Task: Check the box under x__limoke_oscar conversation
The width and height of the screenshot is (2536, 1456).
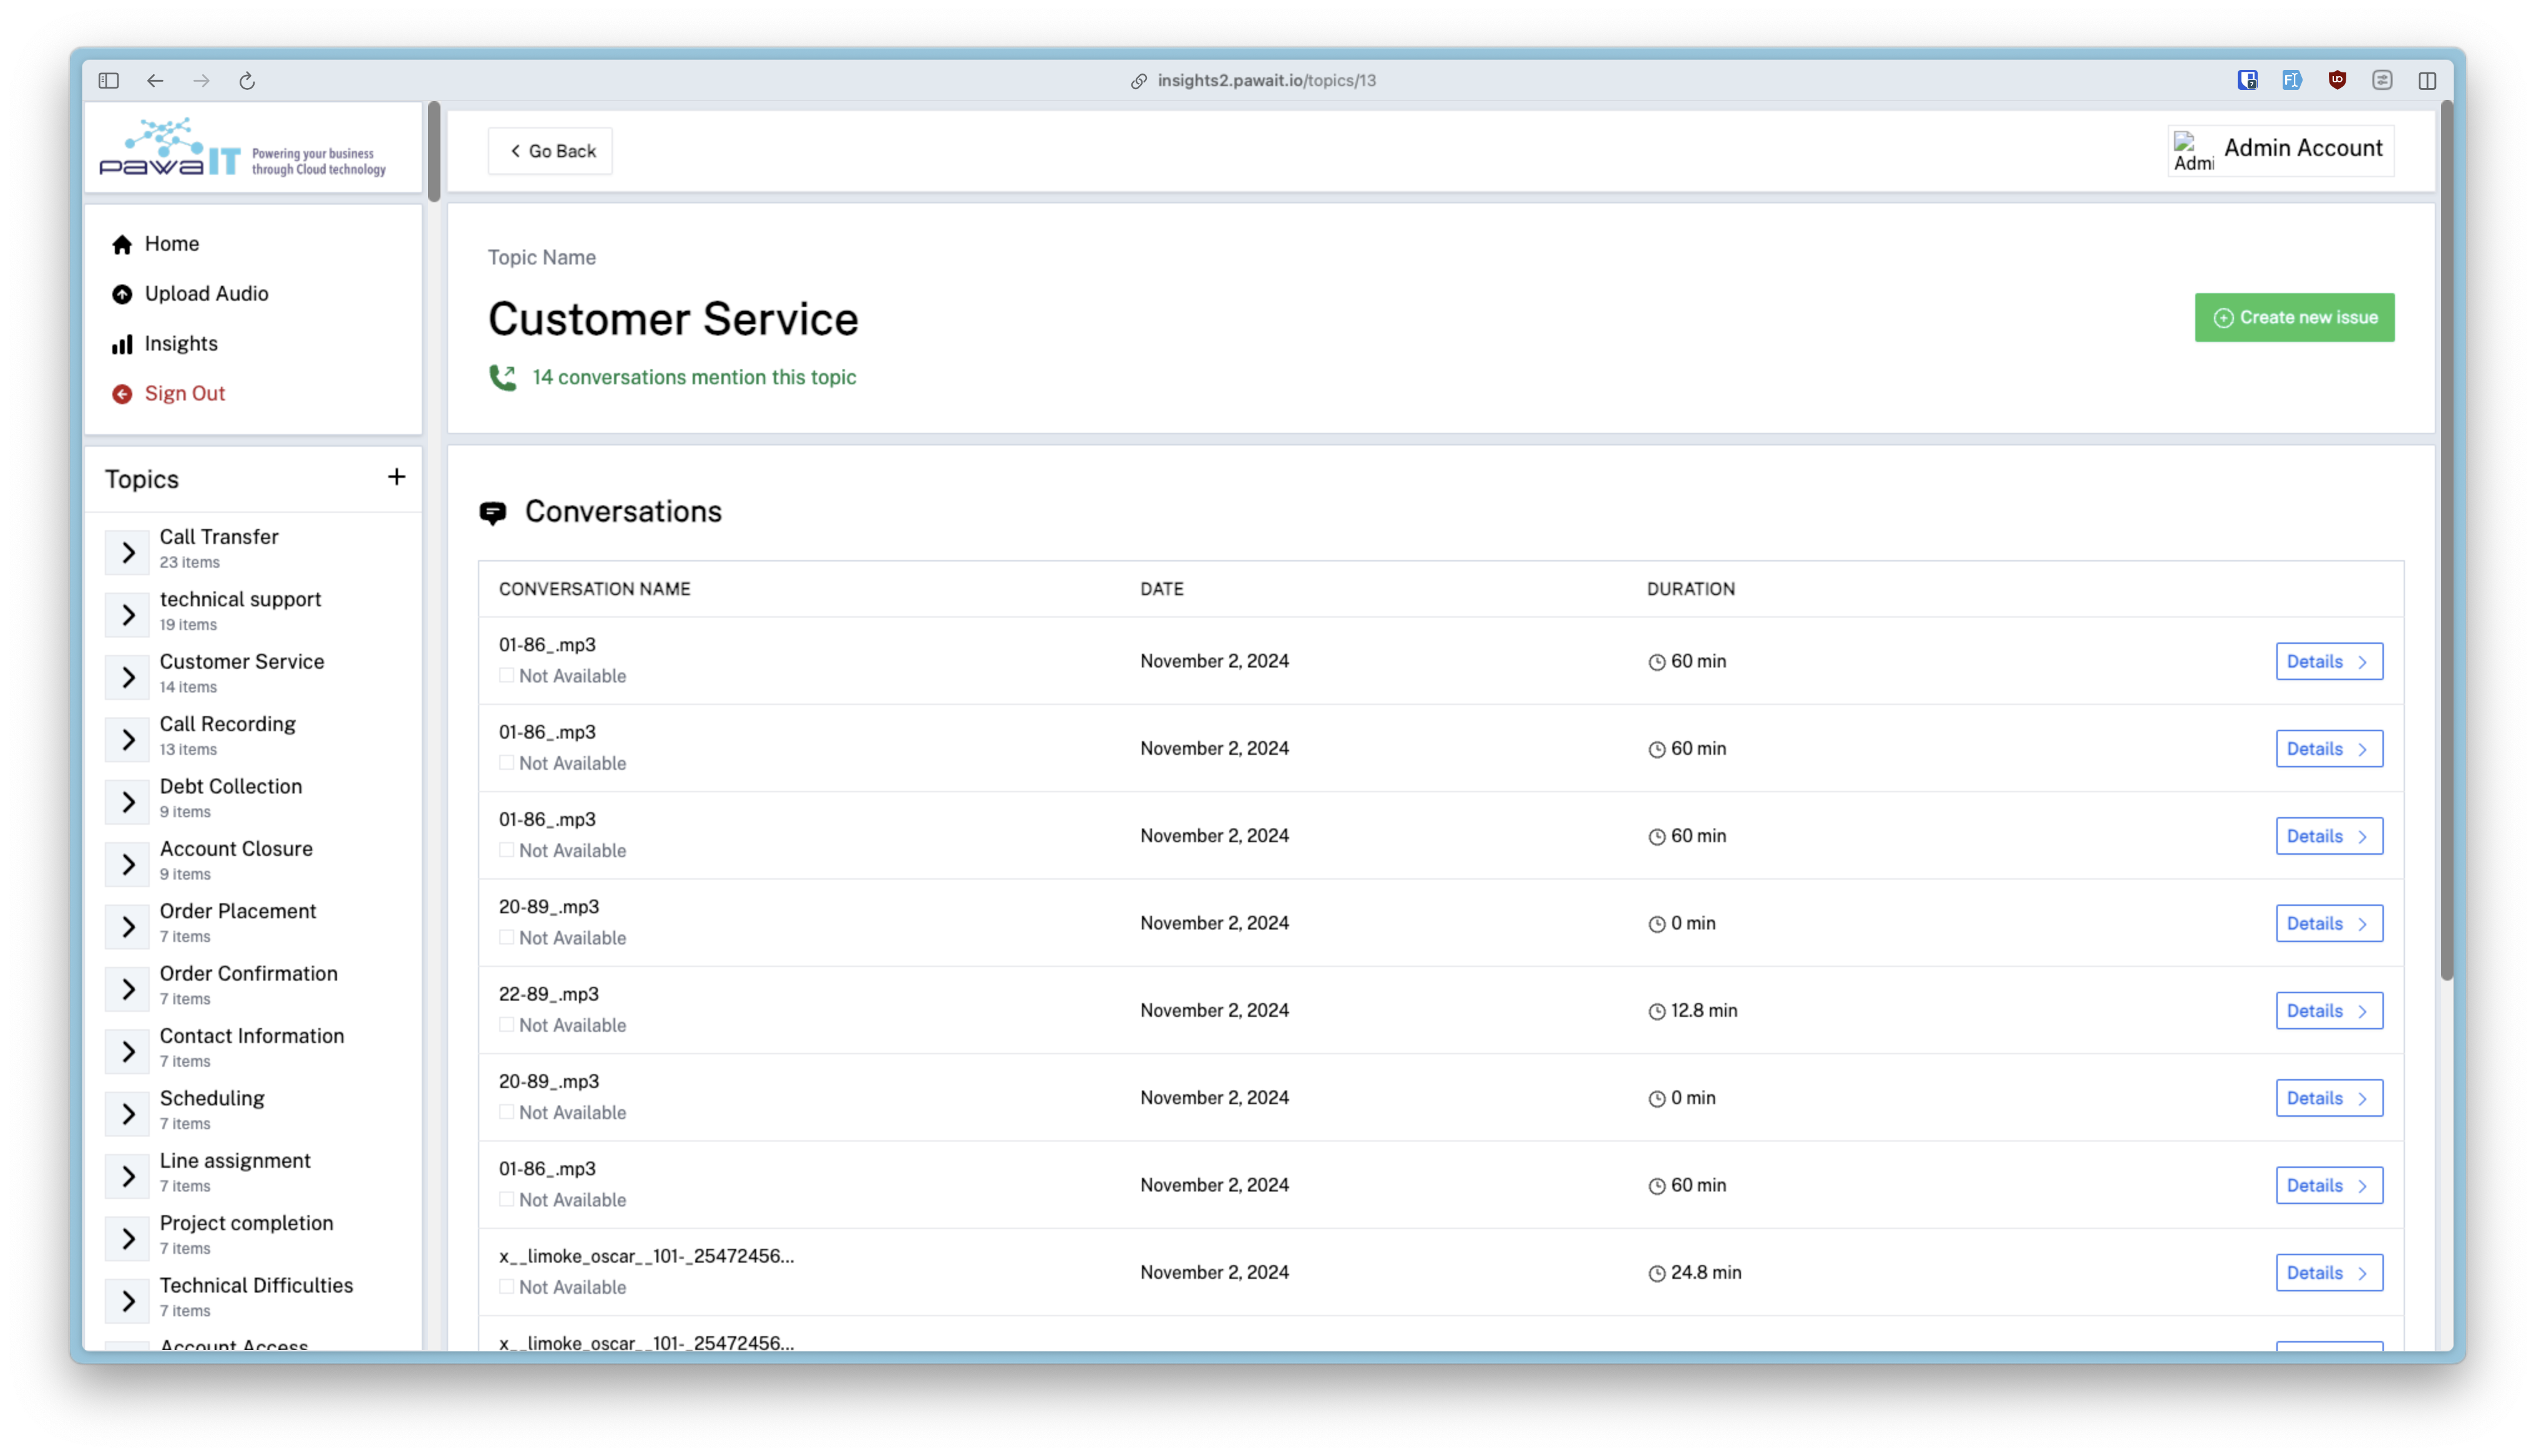Action: [507, 1287]
